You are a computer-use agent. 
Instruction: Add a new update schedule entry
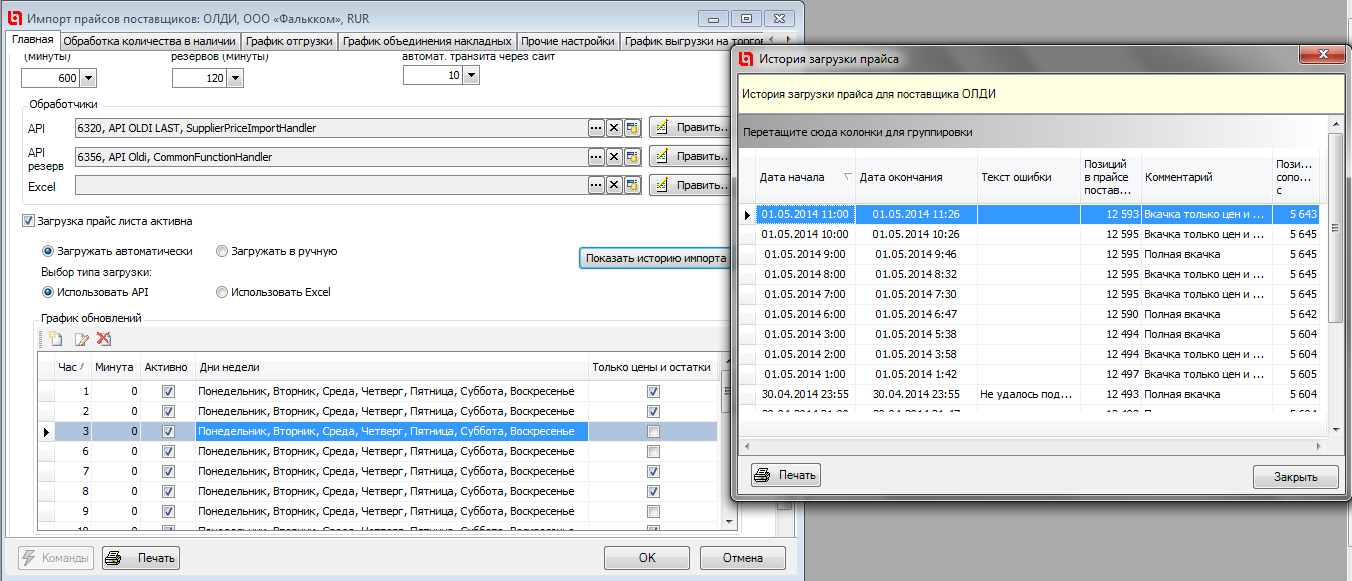point(56,339)
